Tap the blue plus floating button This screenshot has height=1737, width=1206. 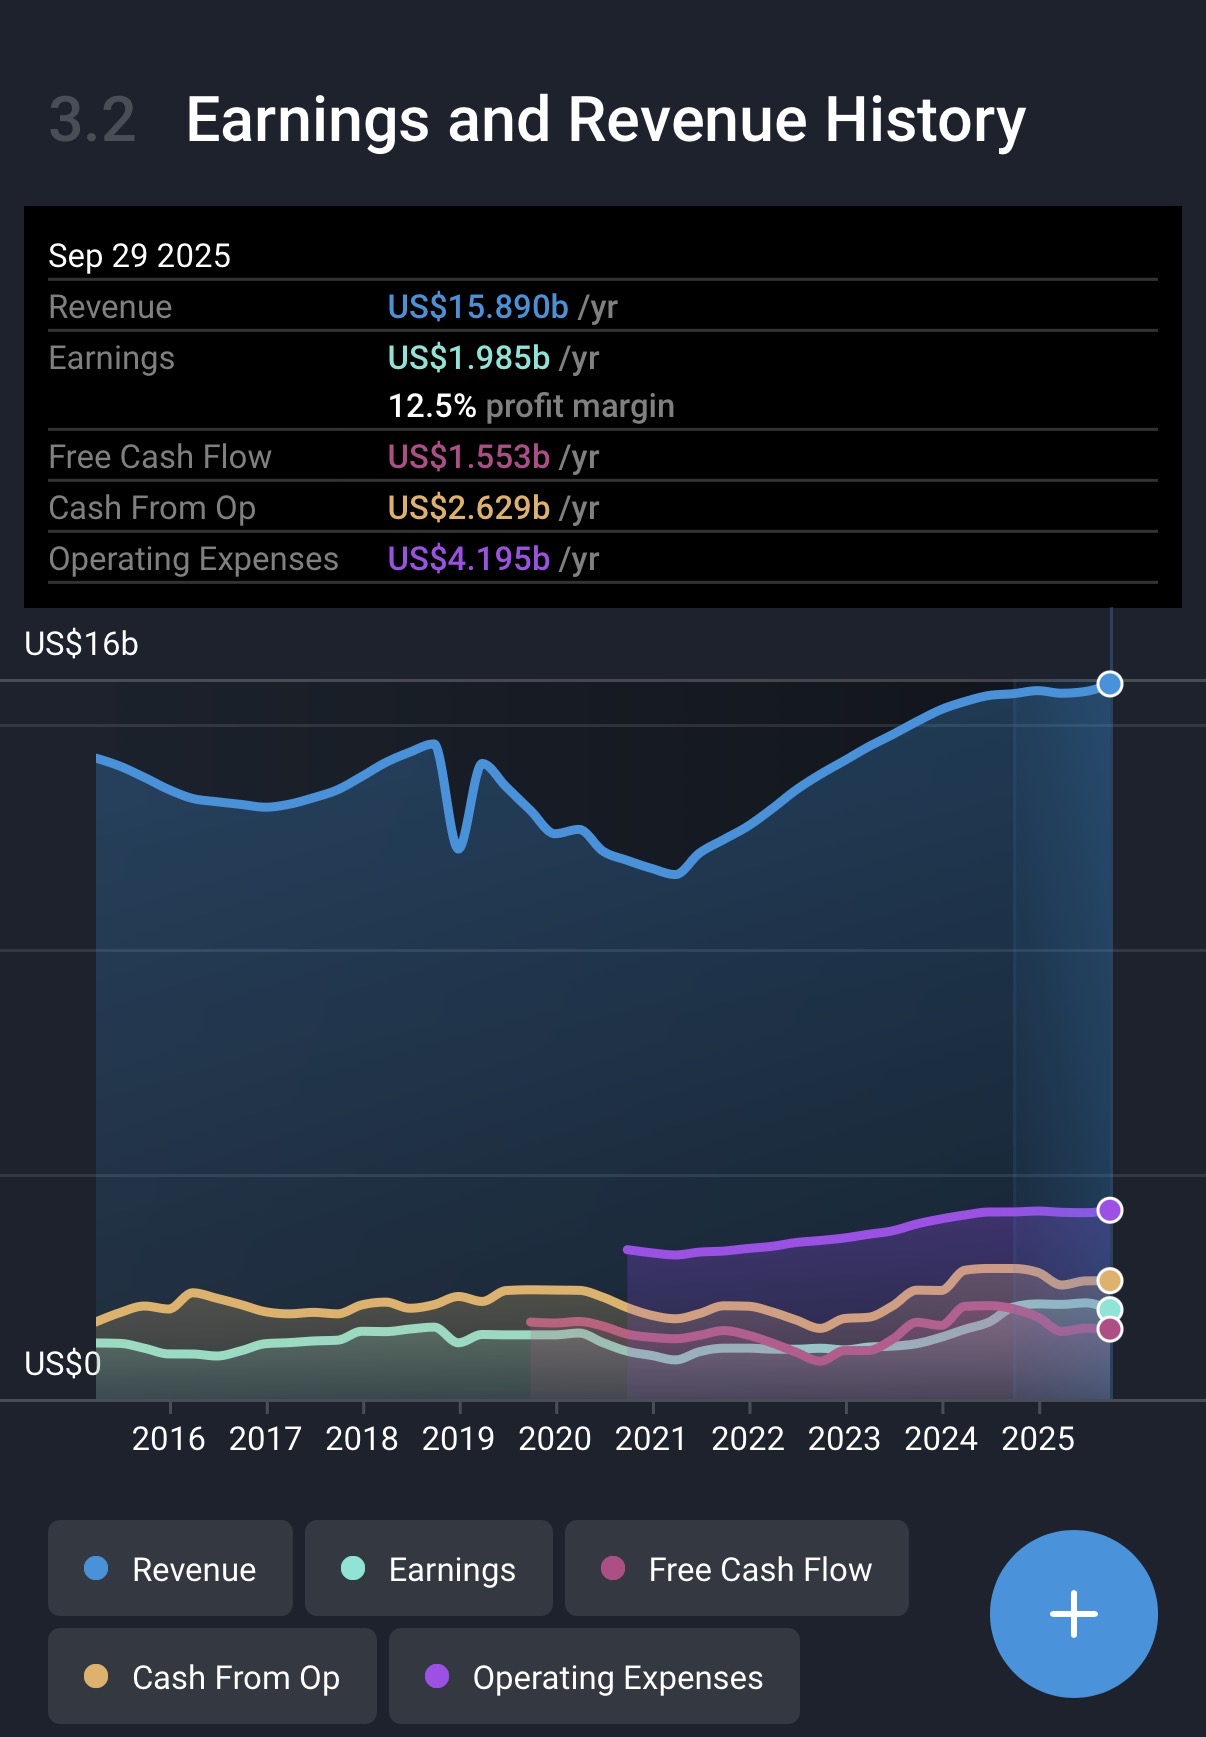pos(1073,1613)
